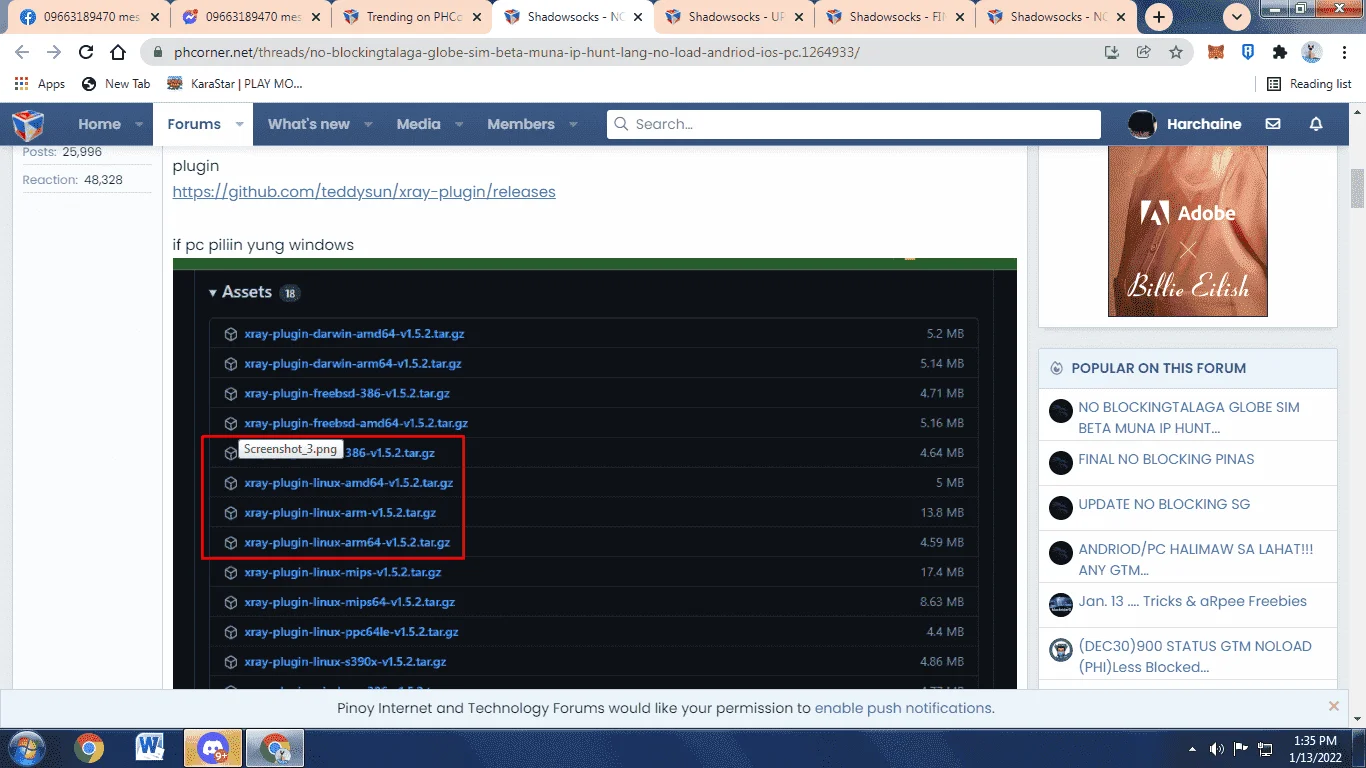Click the search magnifier icon

[x=621, y=124]
